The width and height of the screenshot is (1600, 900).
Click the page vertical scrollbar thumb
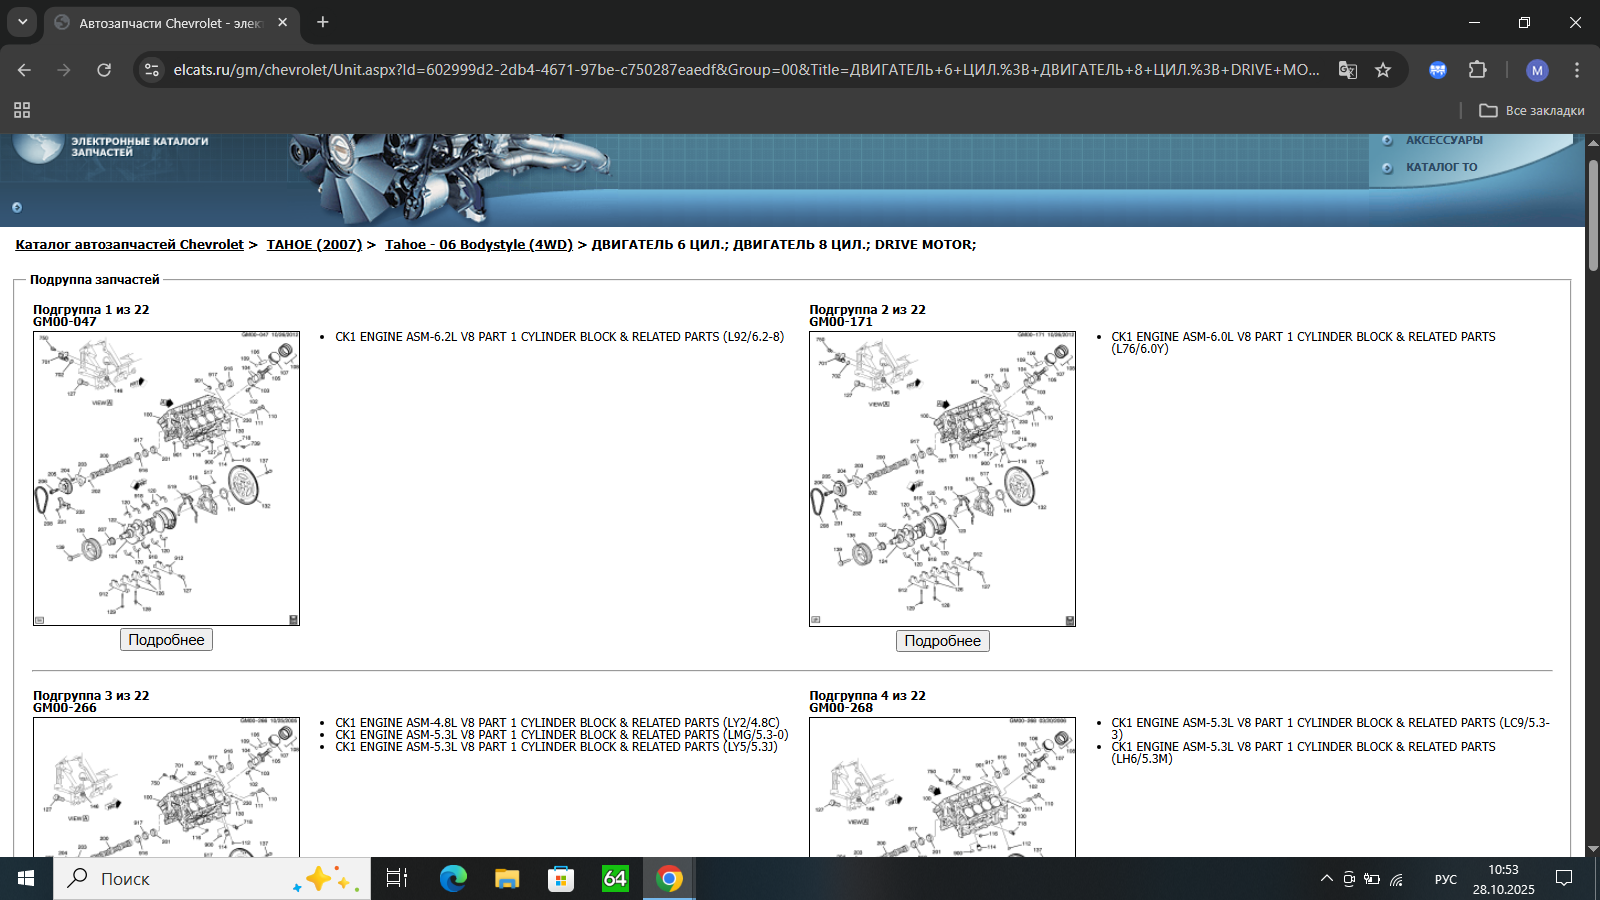[1593, 215]
